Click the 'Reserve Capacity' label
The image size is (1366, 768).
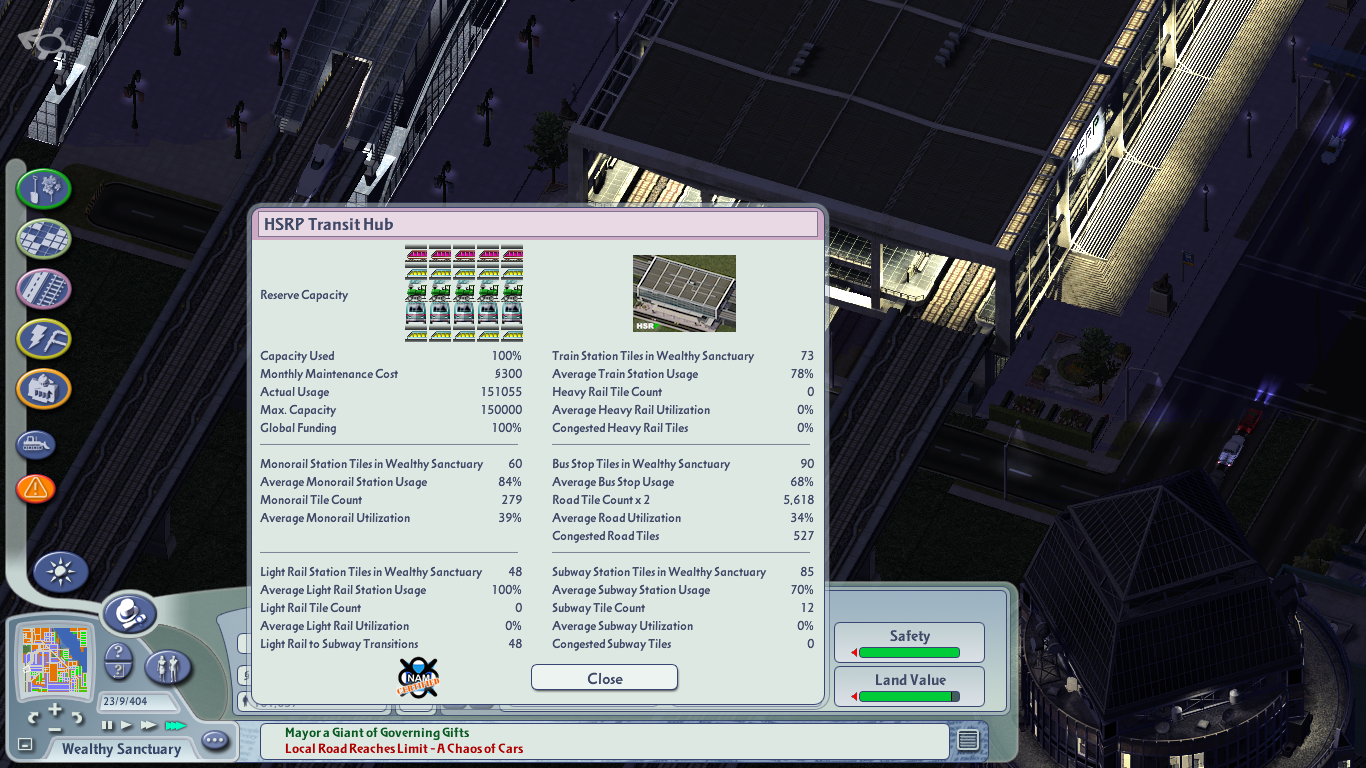(304, 295)
